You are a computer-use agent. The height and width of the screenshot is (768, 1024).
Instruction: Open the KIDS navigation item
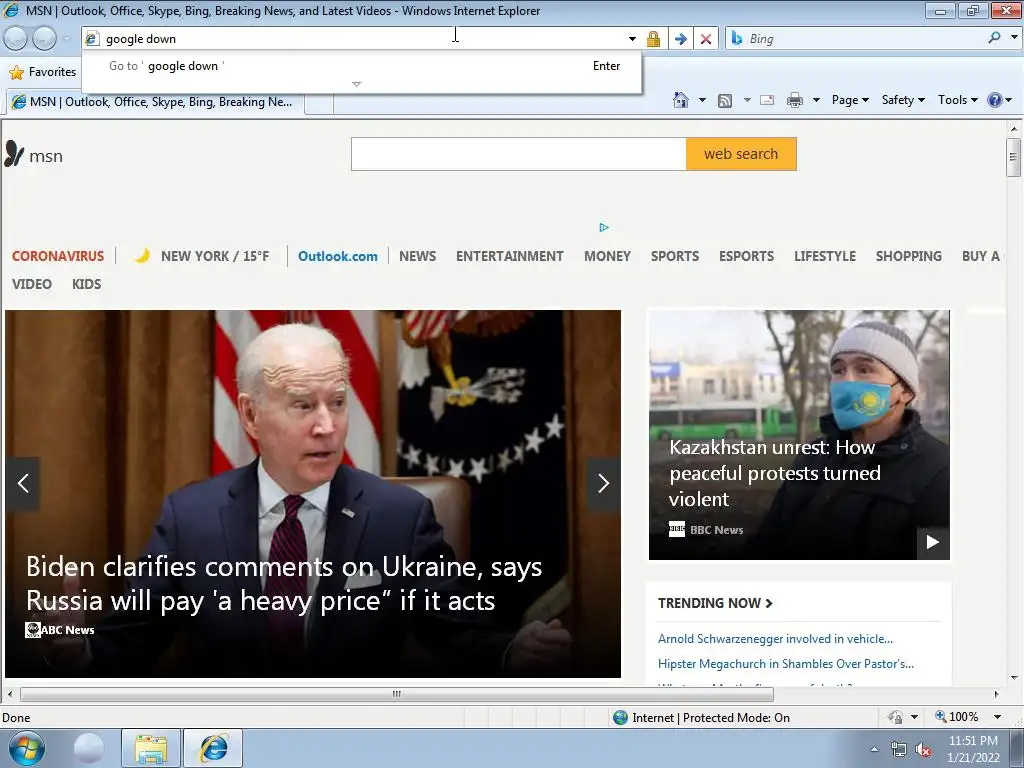86,284
